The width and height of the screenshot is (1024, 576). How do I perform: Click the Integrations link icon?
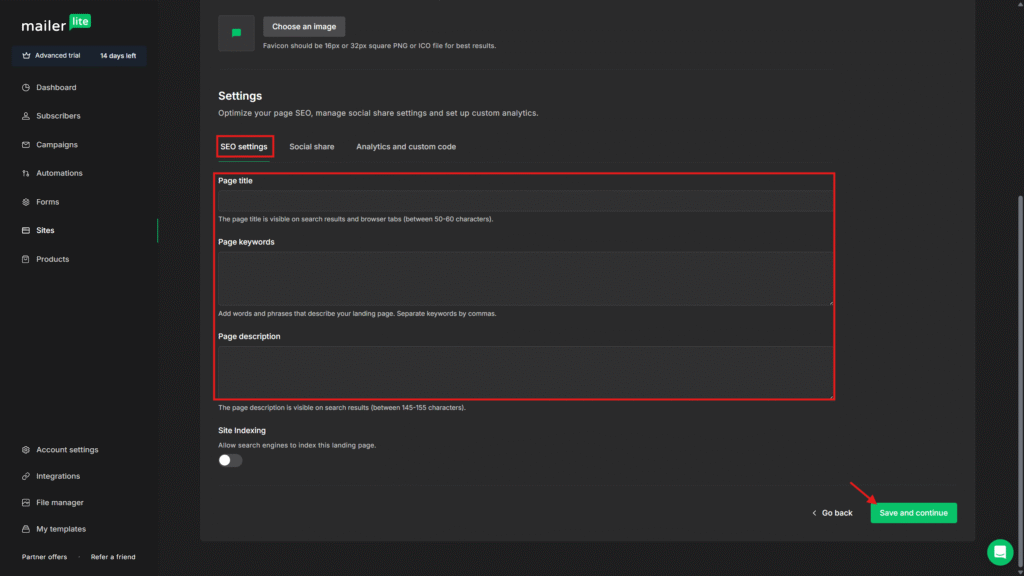point(26,476)
